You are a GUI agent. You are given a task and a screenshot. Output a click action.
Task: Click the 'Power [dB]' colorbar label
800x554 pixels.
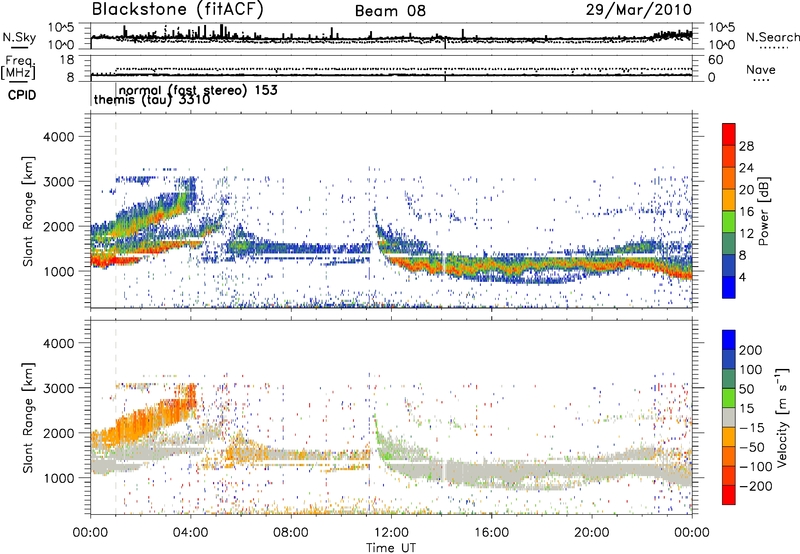tap(763, 212)
